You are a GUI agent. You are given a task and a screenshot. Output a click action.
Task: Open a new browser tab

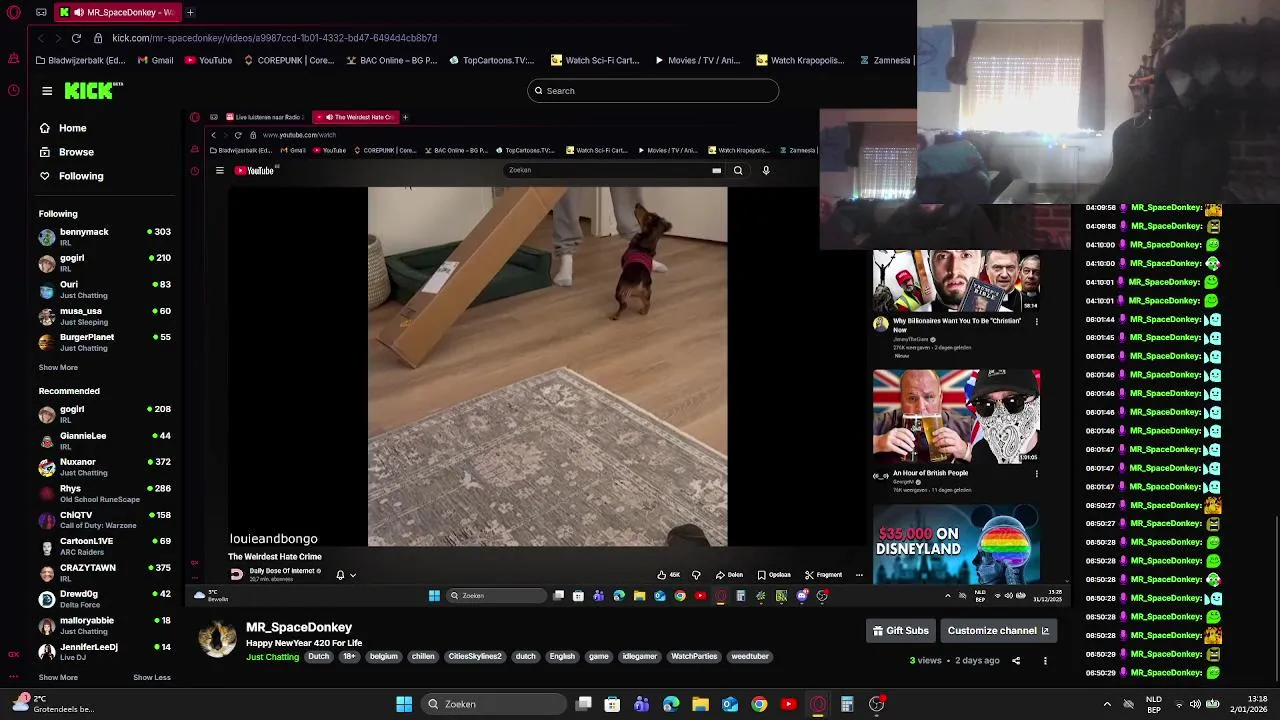(x=190, y=12)
